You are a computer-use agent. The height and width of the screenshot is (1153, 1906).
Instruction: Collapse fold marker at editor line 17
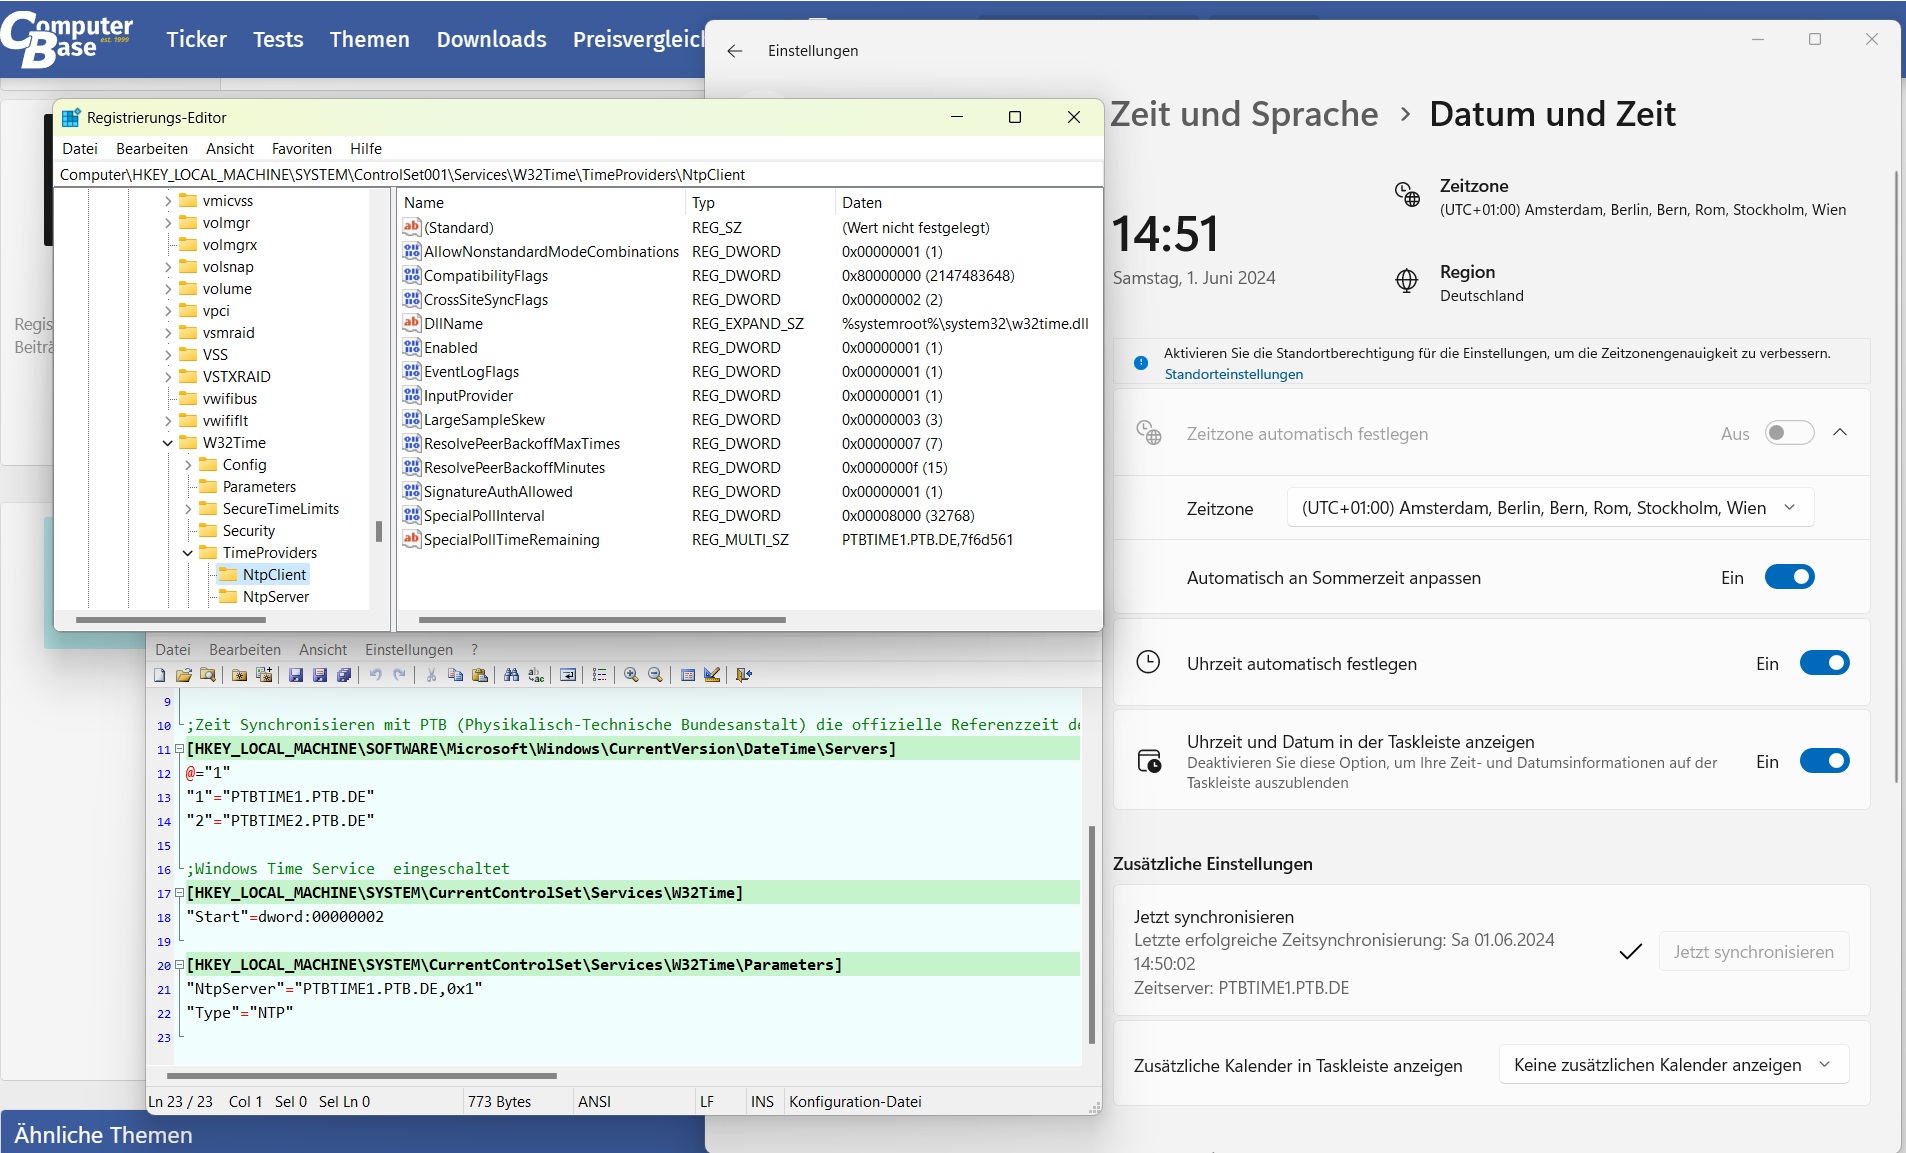click(179, 893)
